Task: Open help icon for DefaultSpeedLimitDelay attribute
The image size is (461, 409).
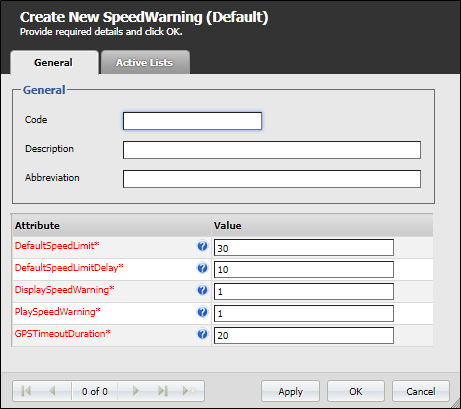Action: point(202,268)
